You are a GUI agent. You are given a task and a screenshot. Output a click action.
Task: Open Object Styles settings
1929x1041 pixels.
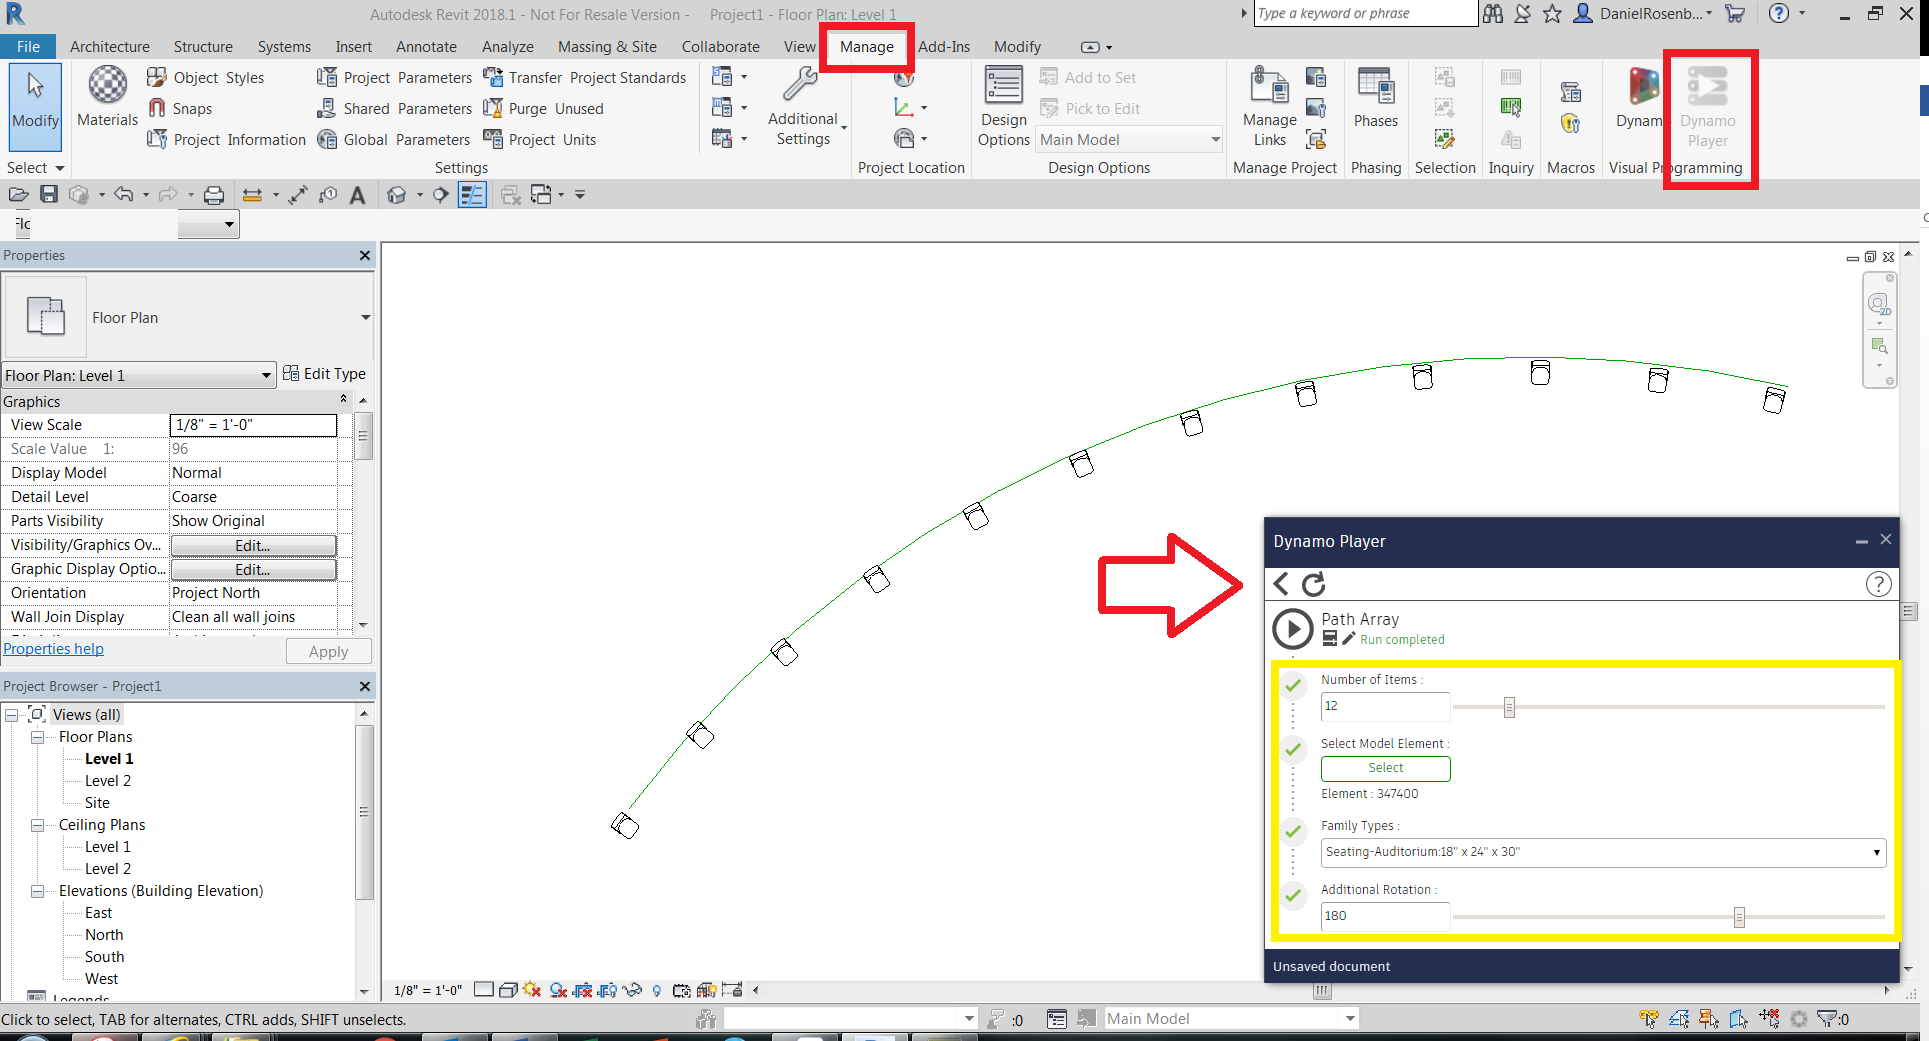click(x=206, y=77)
